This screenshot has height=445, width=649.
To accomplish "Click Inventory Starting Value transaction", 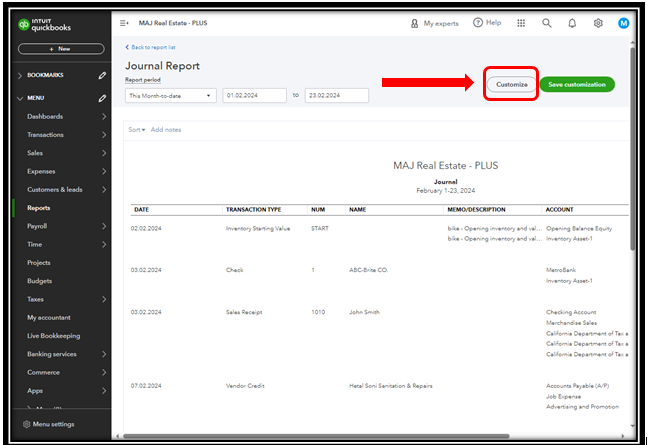I will [x=258, y=229].
